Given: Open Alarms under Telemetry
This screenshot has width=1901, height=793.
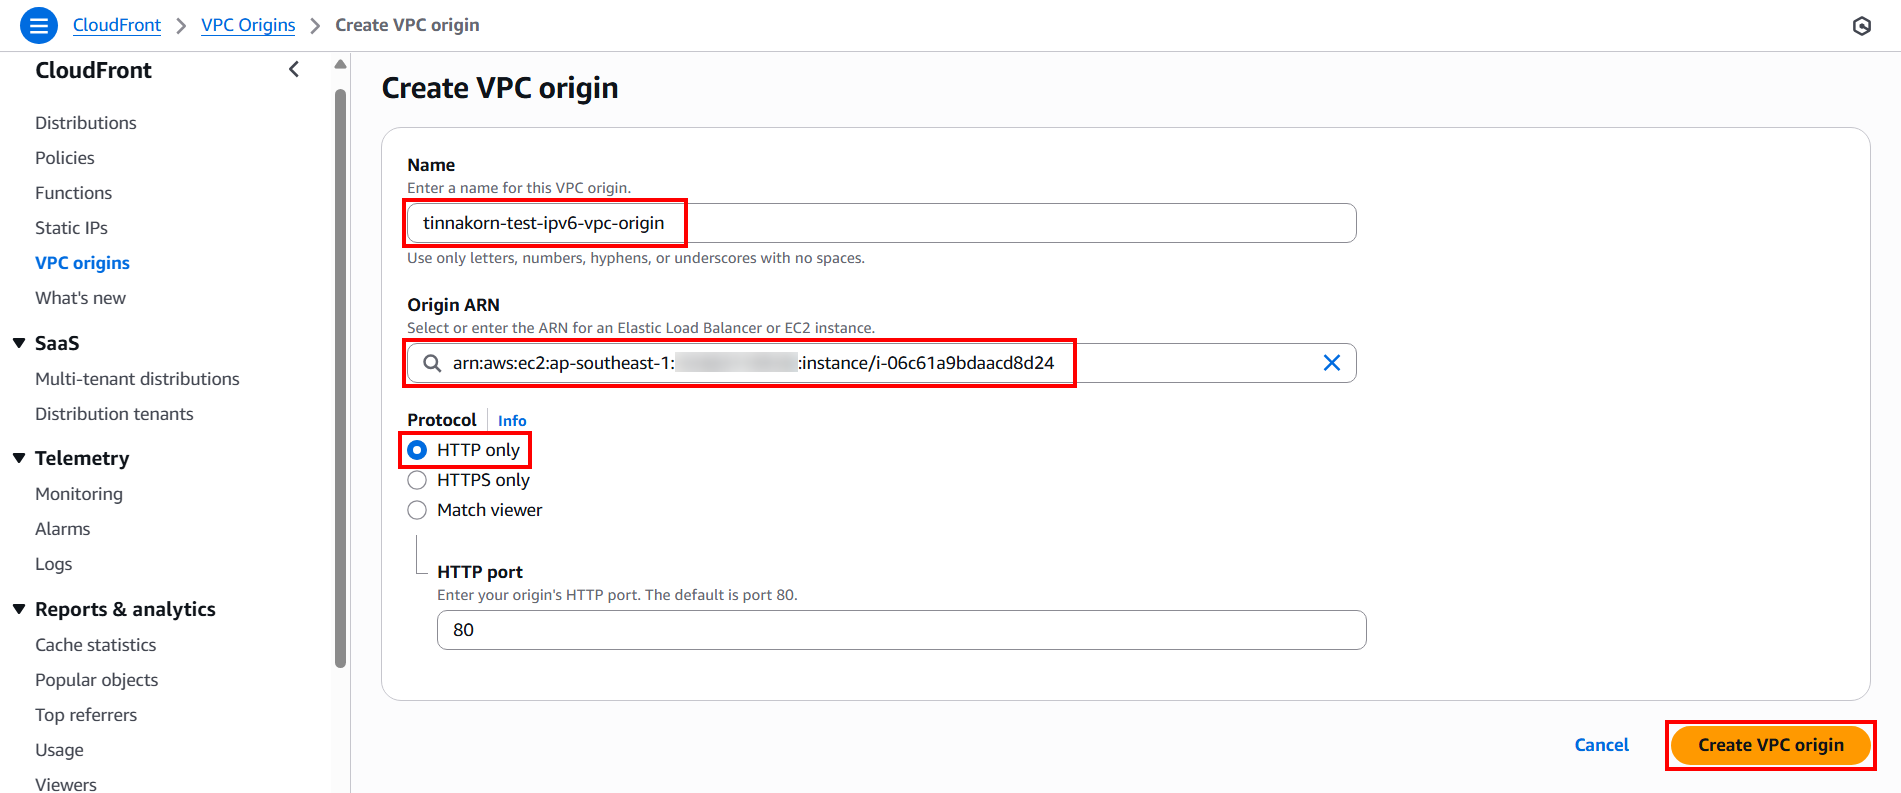Looking at the screenshot, I should point(62,529).
